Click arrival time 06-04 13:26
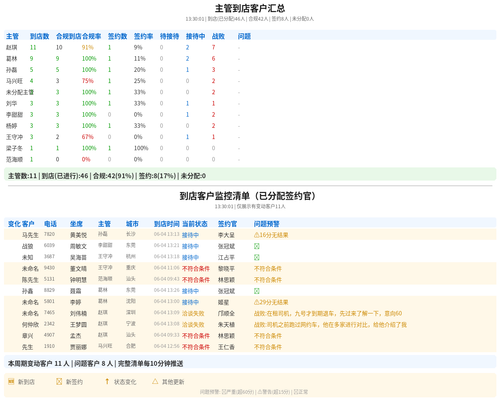 click(167, 290)
